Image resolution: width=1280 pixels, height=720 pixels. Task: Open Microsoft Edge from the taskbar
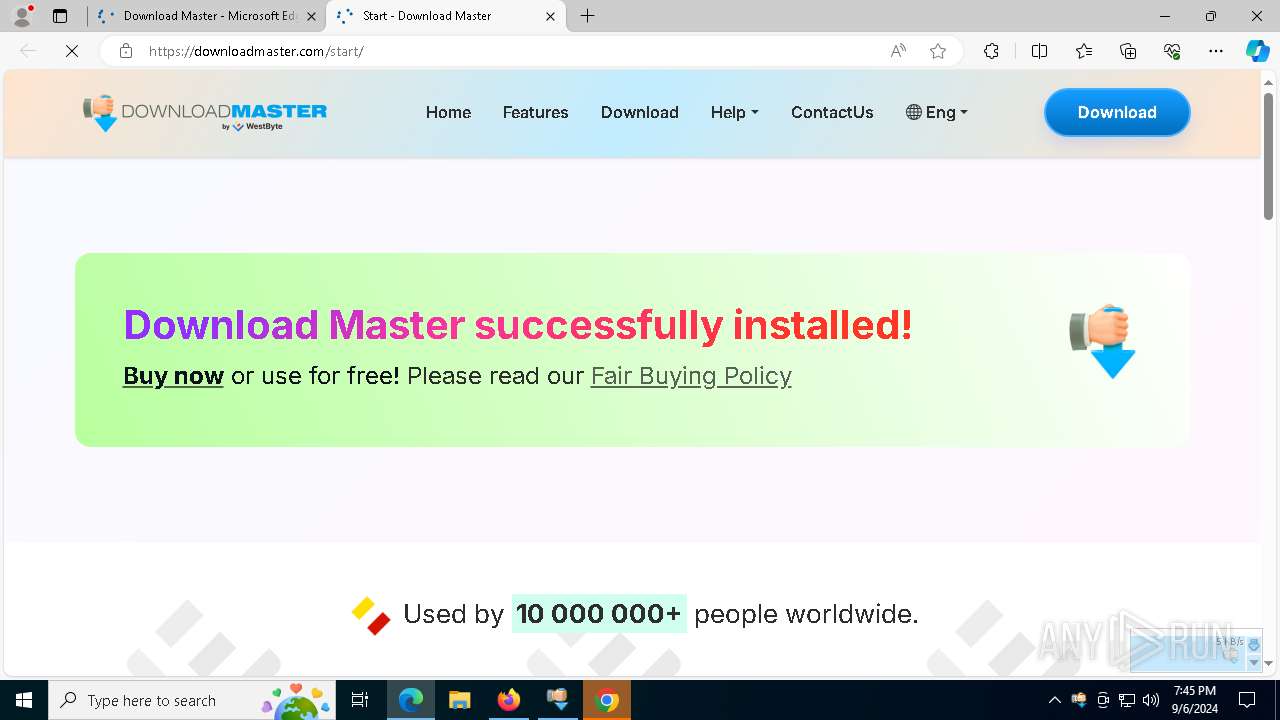(x=411, y=700)
